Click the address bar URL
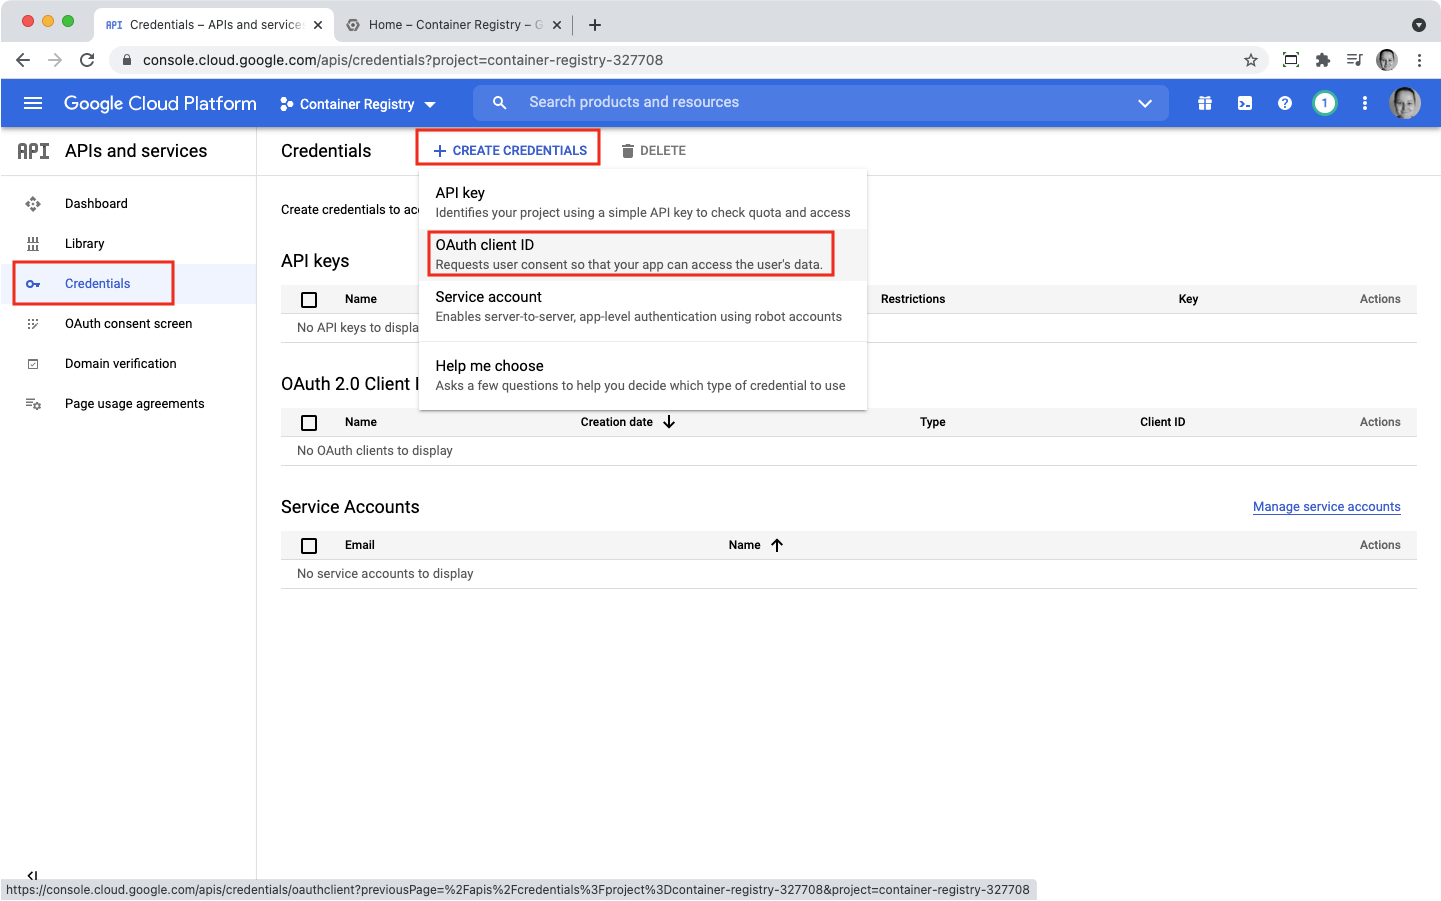1441x901 pixels. [x=403, y=60]
